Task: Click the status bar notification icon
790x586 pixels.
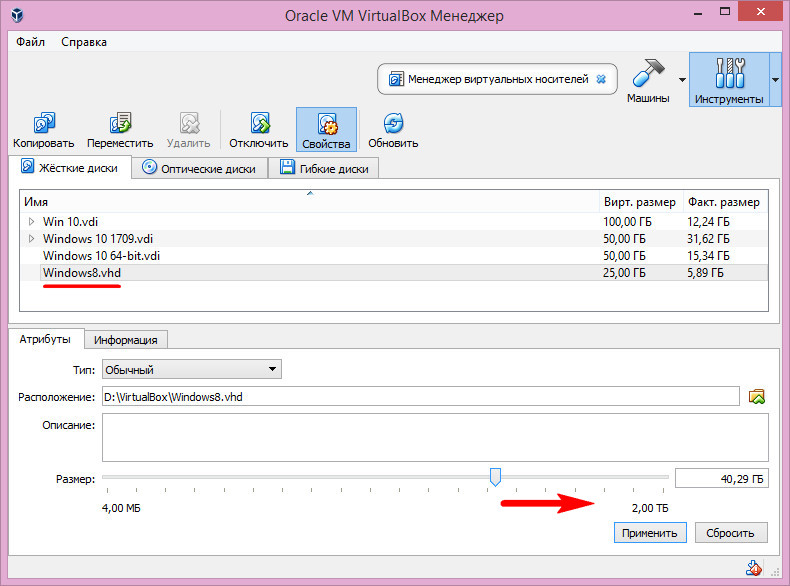Action: coord(754,568)
